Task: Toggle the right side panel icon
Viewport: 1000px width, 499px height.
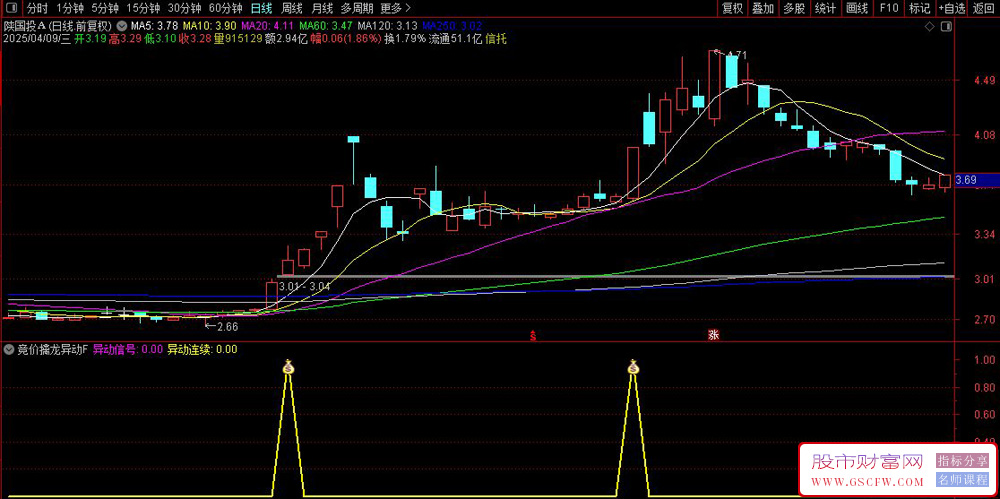Action: [x=947, y=27]
